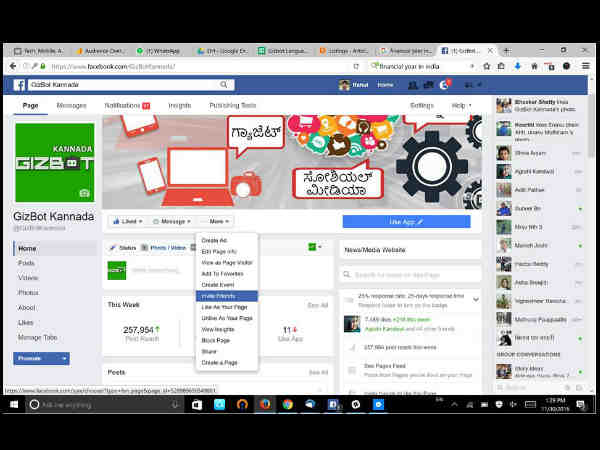
Task: Open the Publishing Tools tab
Action: (233, 106)
